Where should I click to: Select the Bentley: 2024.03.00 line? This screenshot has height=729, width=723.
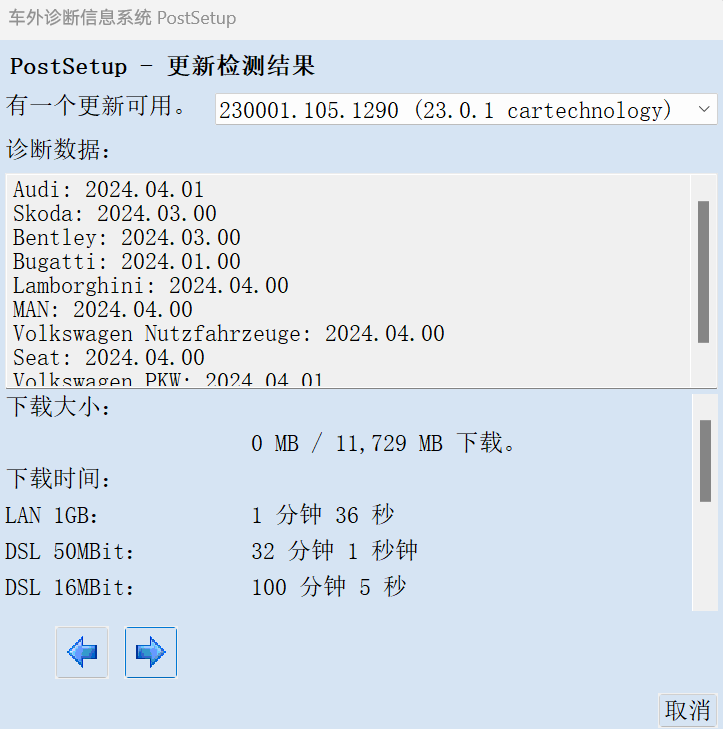(126, 238)
